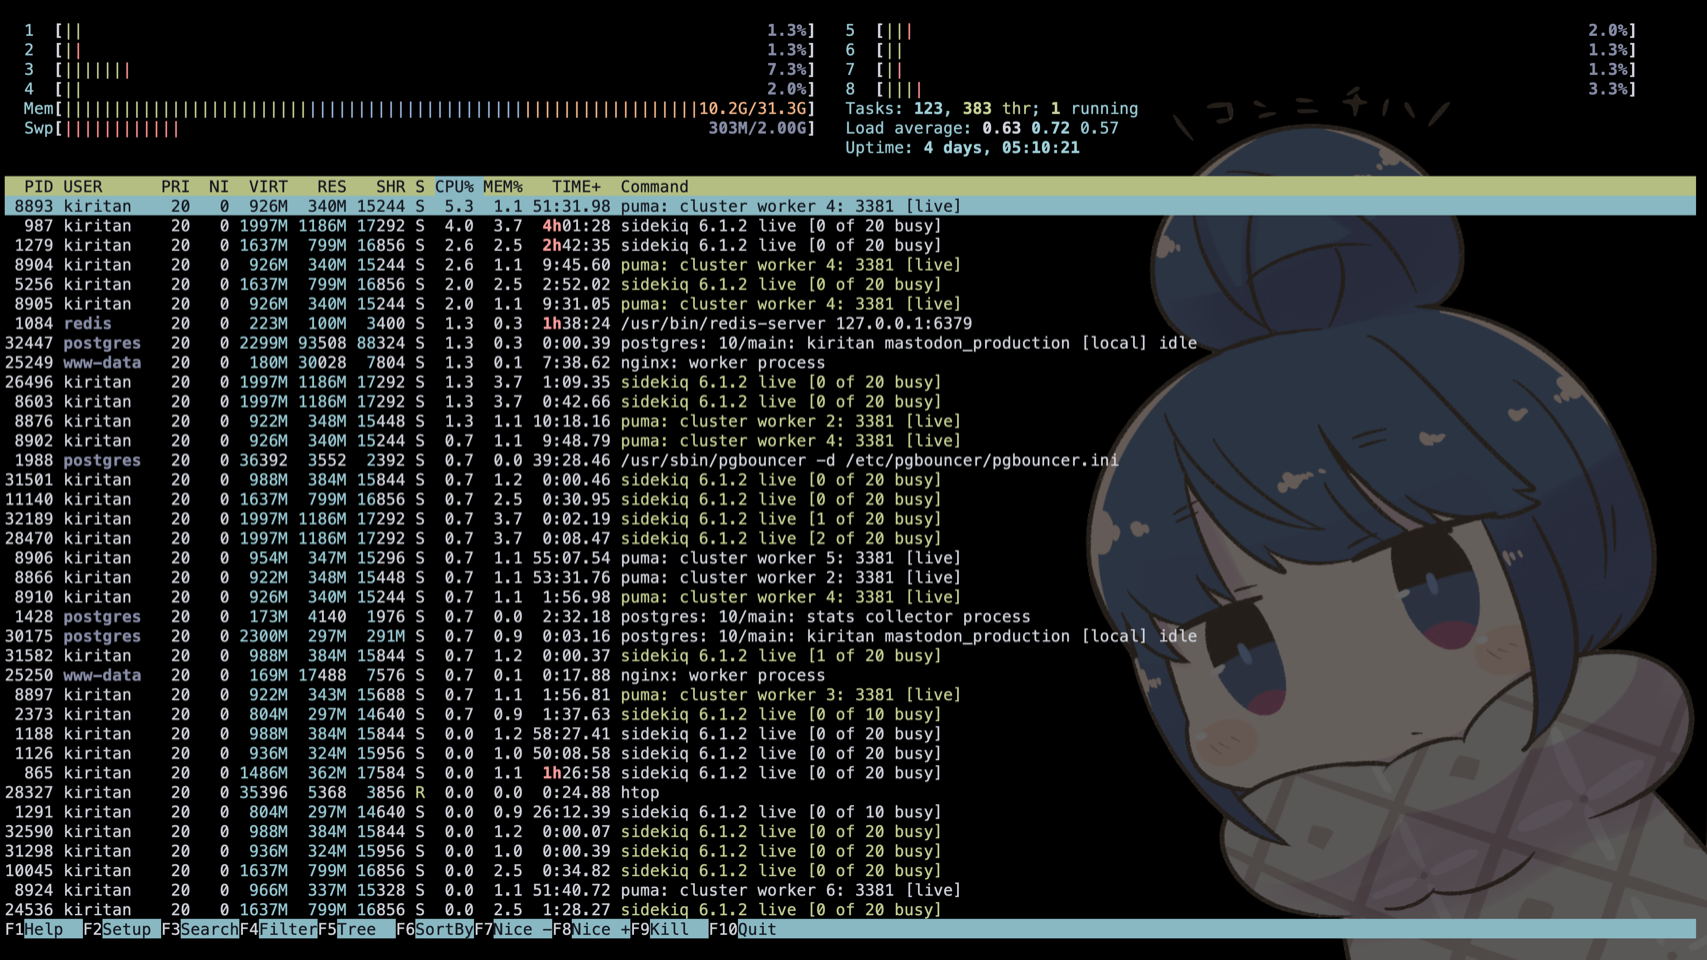
Task: Select puma worker 5 row PID 8906
Action: click(850, 558)
